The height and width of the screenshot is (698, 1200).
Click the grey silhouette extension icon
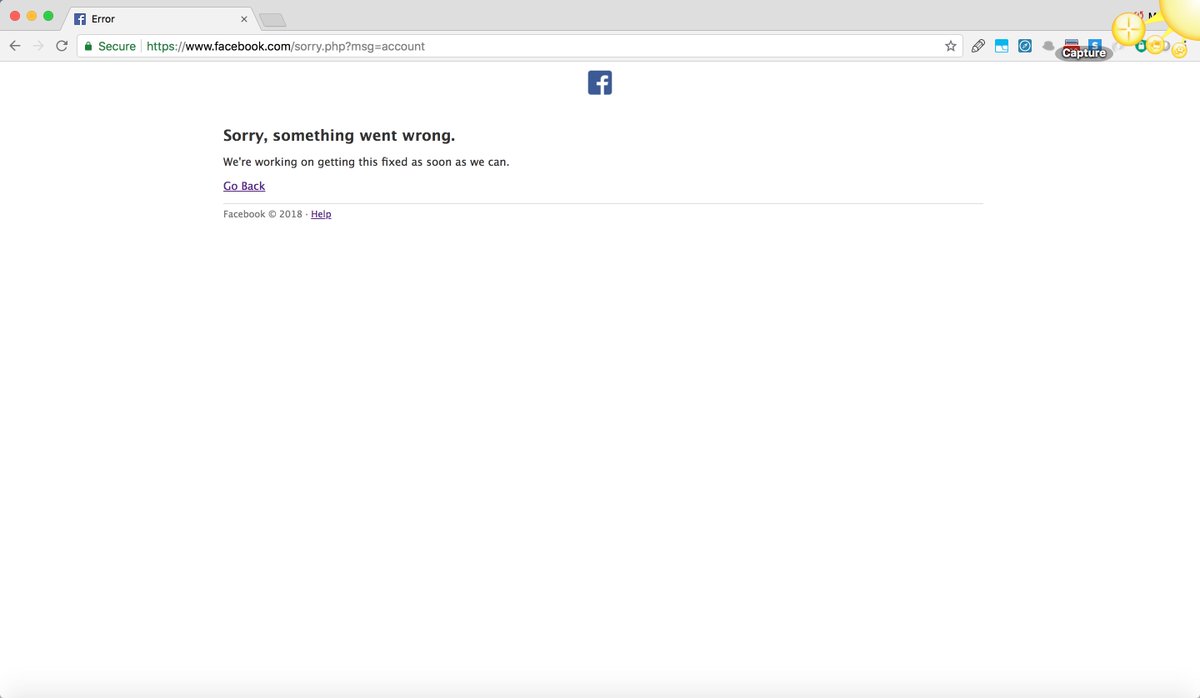[1047, 45]
